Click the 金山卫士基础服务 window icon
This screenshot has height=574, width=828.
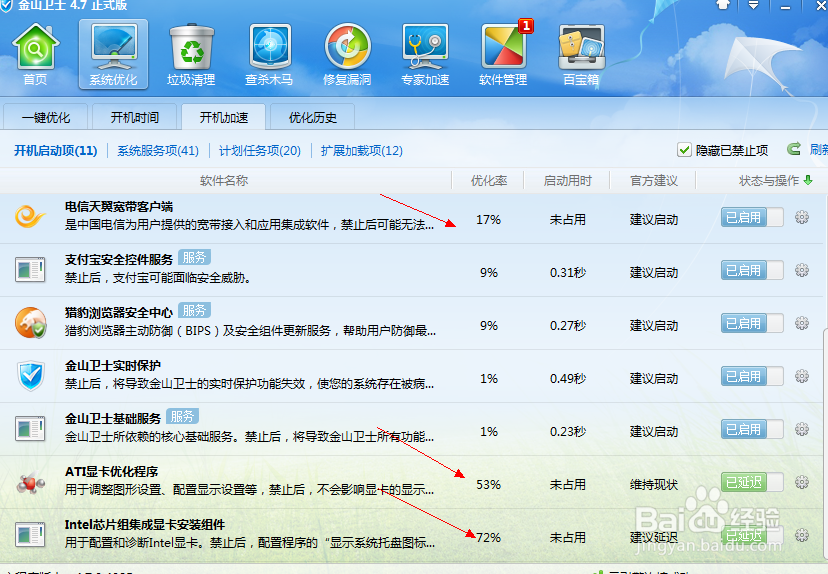(30, 429)
